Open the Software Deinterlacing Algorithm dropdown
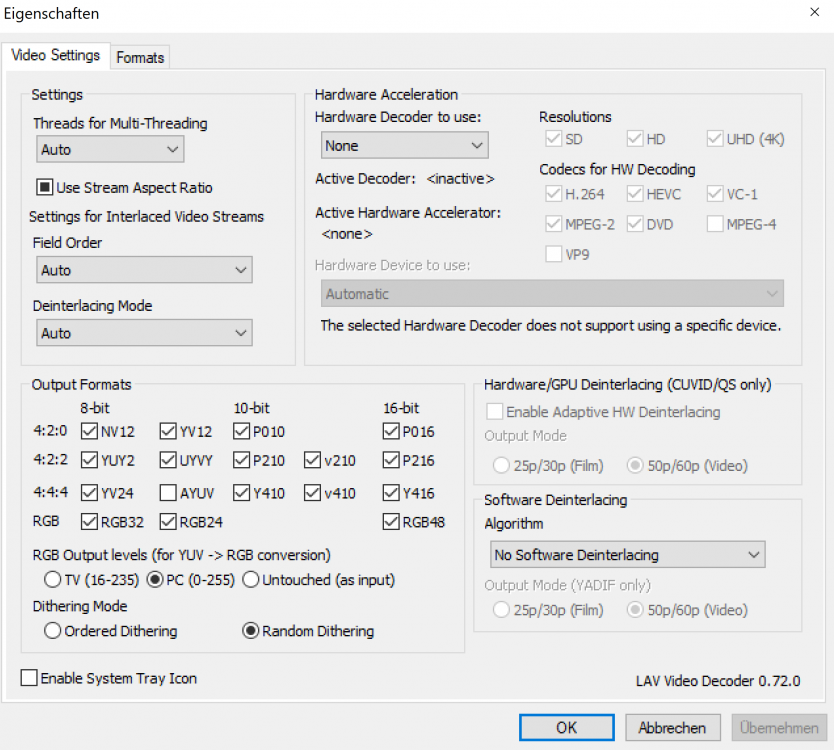Image resolution: width=834 pixels, height=750 pixels. 627,554
